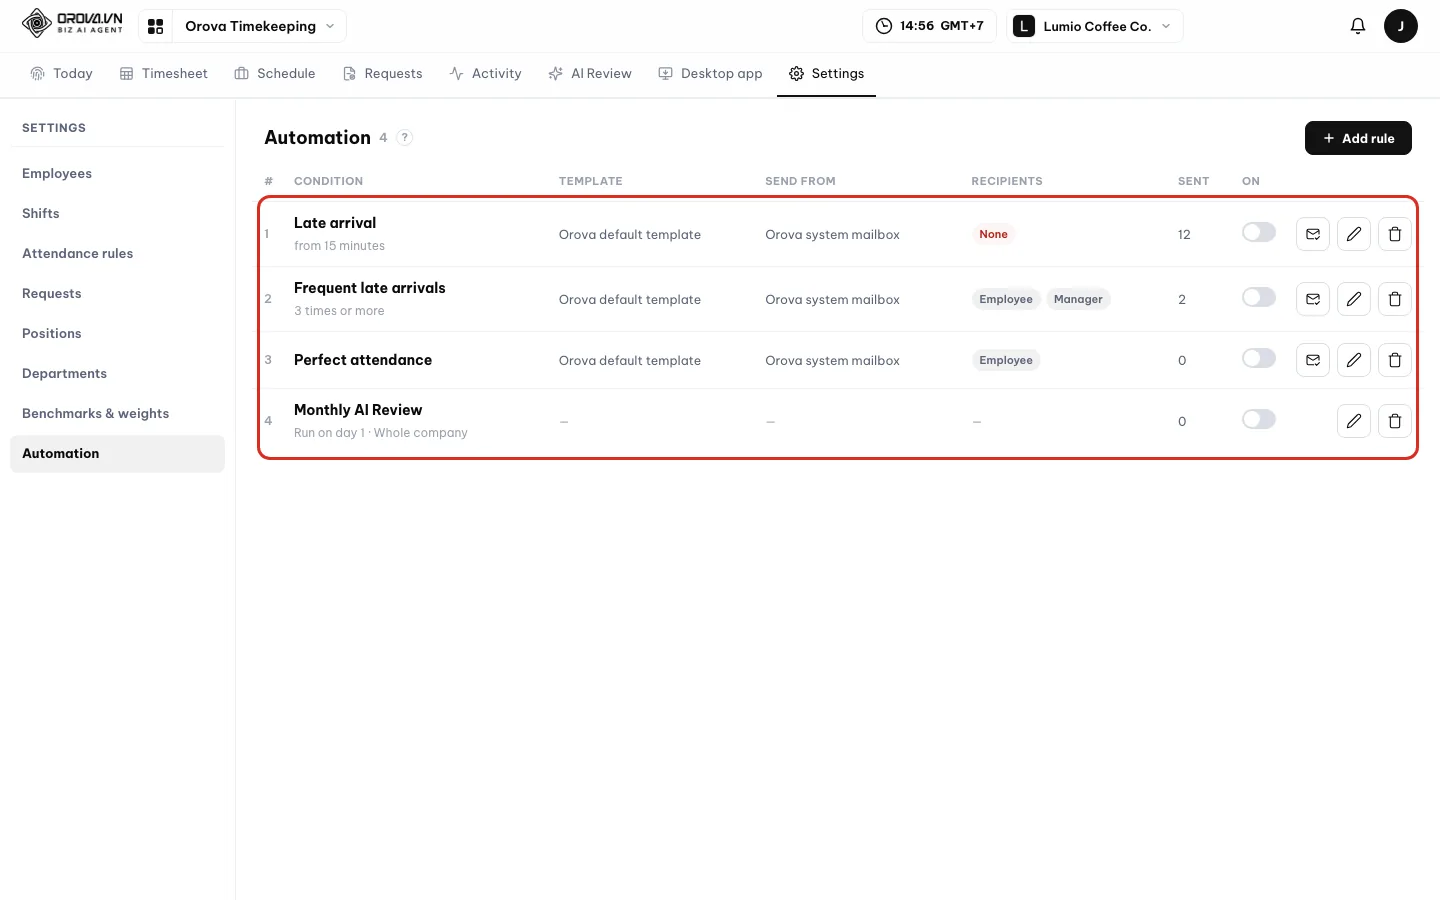Activate the Monthly AI Review toggle
1440x900 pixels.
tap(1259, 419)
